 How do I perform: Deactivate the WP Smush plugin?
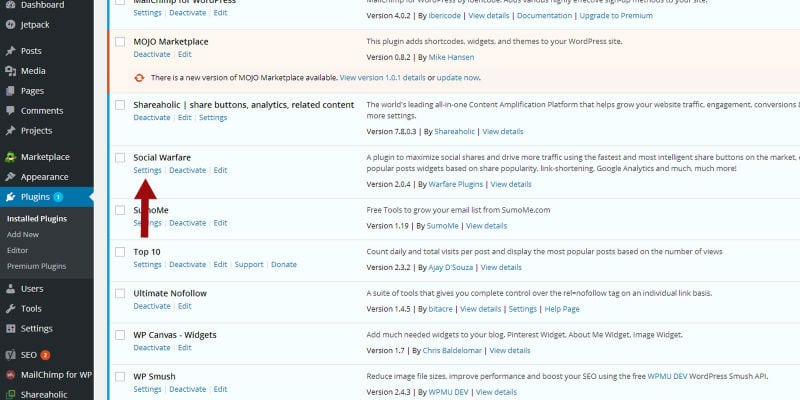[188, 389]
